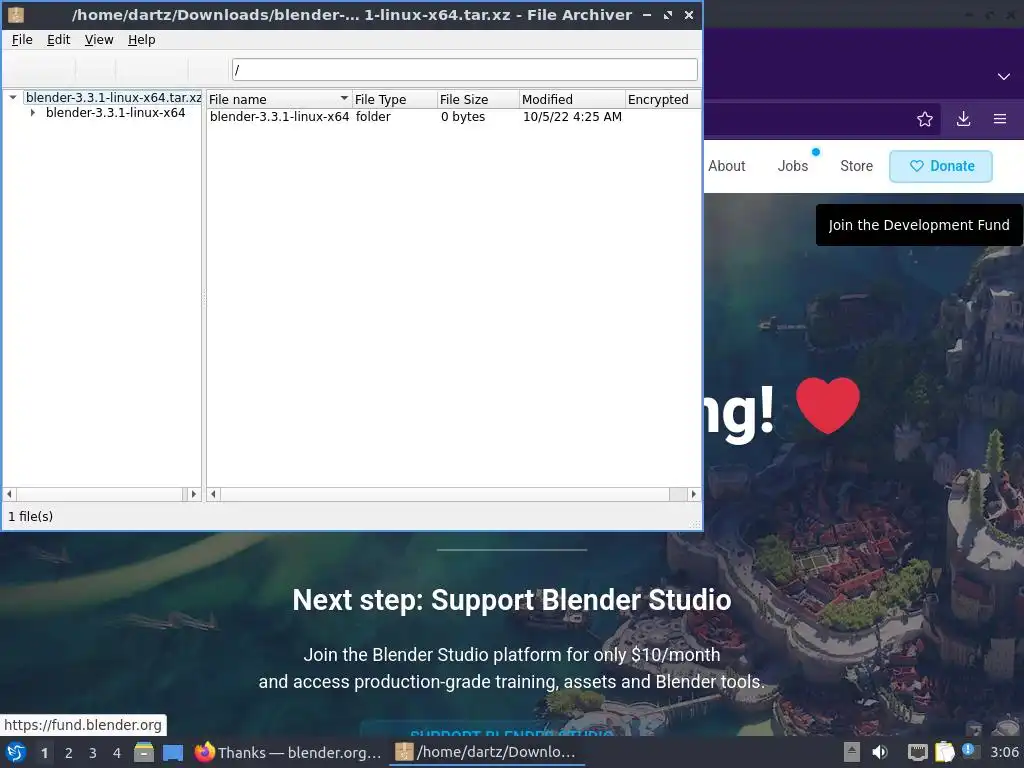This screenshot has width=1024, height=768.
Task: Switch to workspace 4 in the pager
Action: point(117,753)
